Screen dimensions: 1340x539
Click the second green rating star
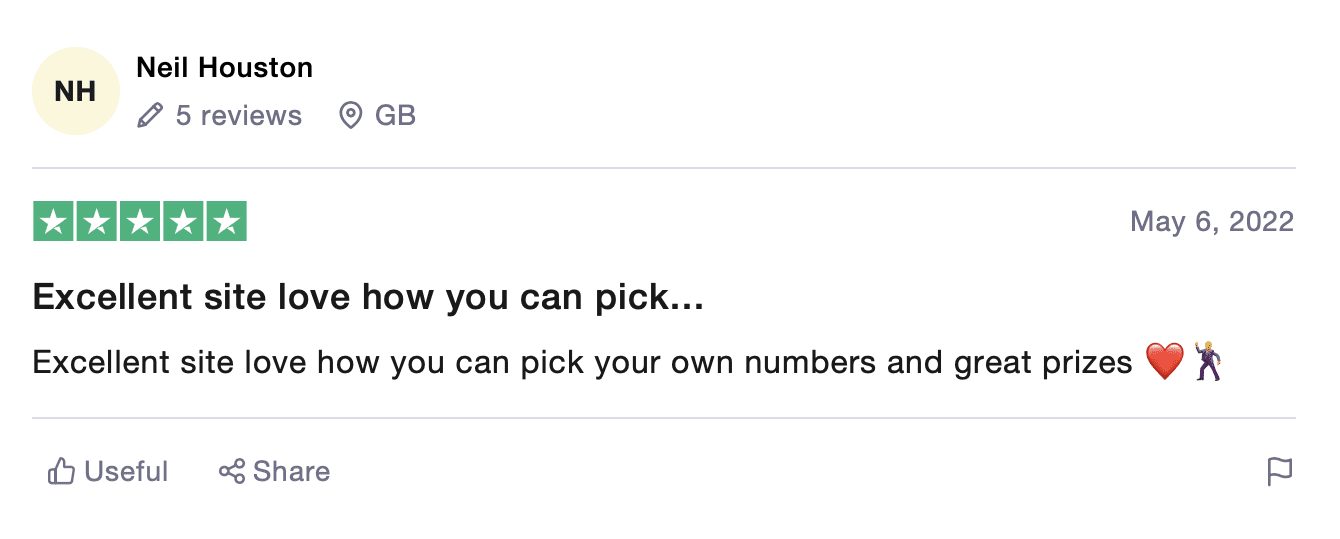pyautogui.click(x=97, y=222)
